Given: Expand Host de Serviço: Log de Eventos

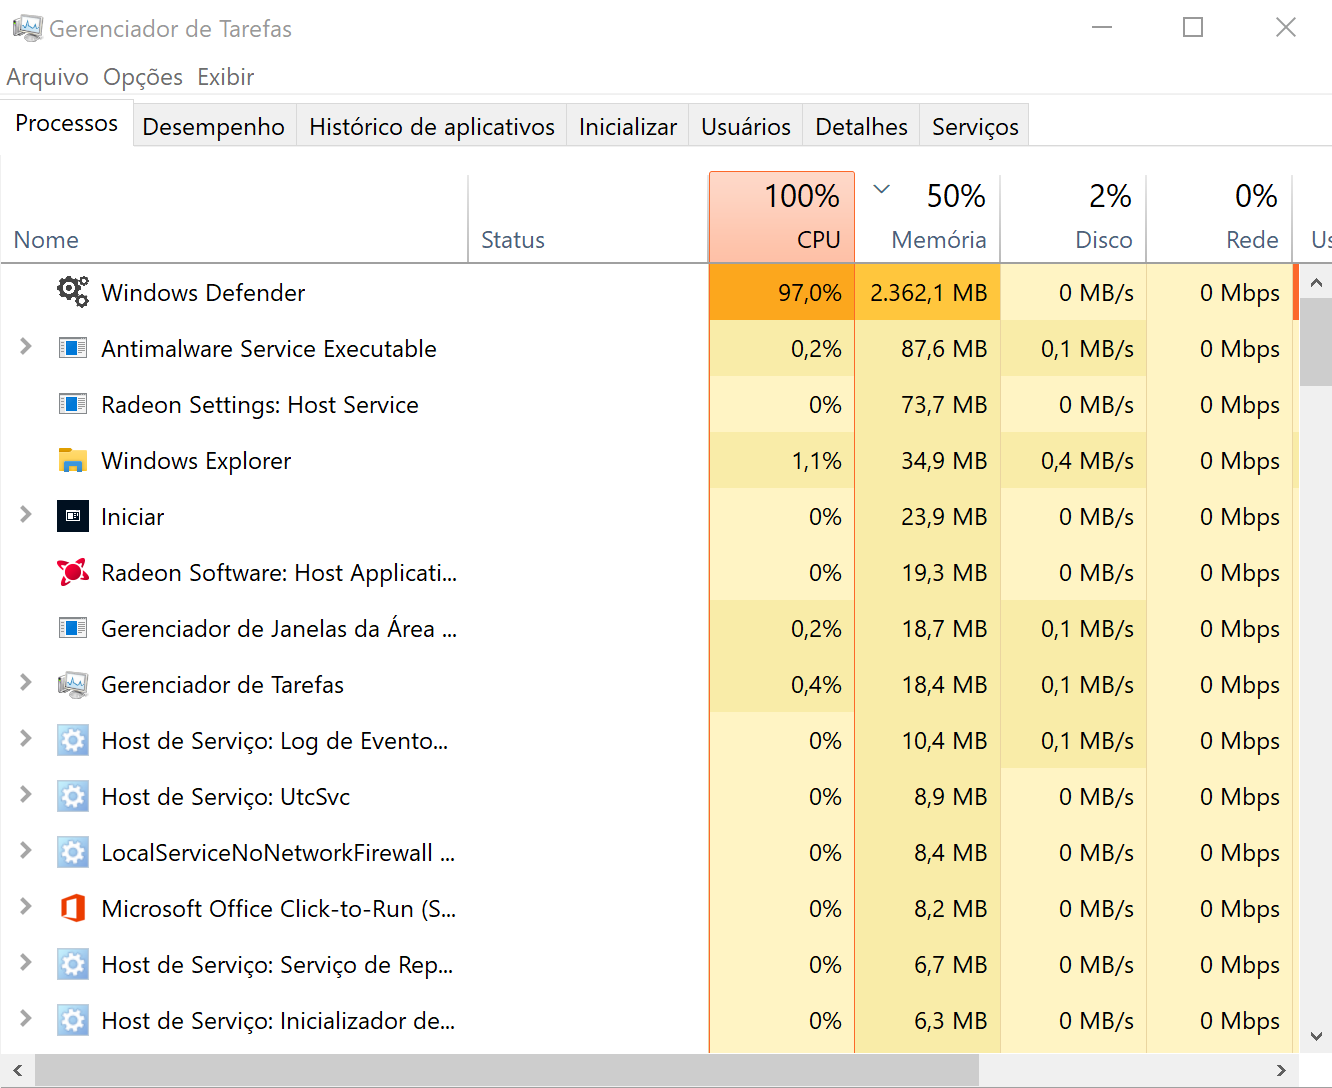Looking at the screenshot, I should click(x=26, y=738).
